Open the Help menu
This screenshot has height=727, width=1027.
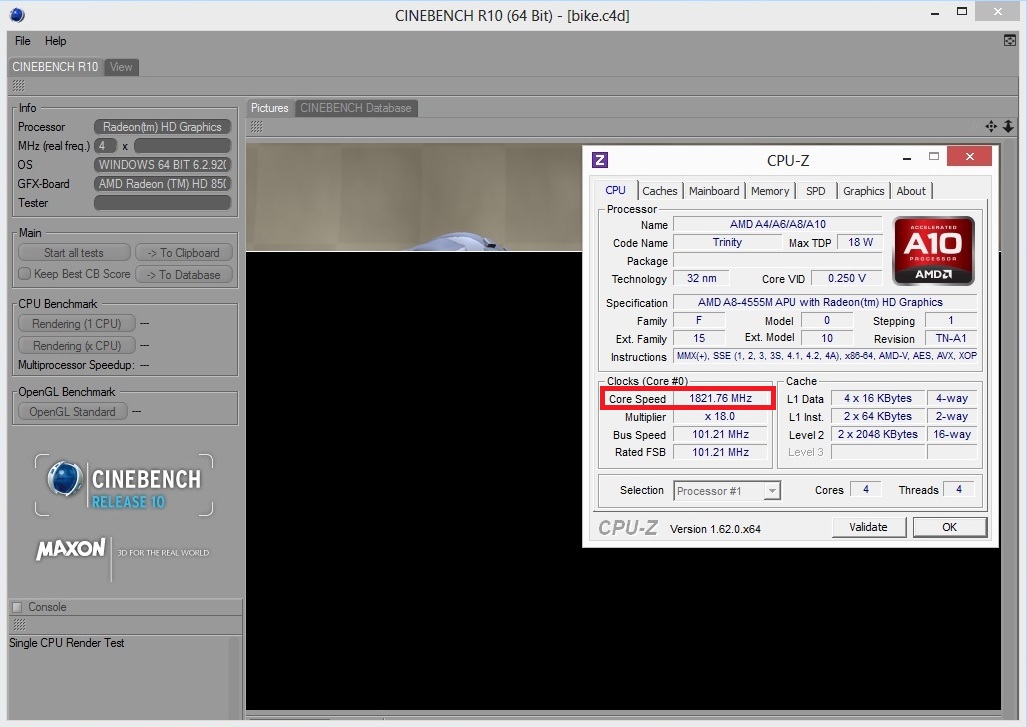pyautogui.click(x=56, y=41)
